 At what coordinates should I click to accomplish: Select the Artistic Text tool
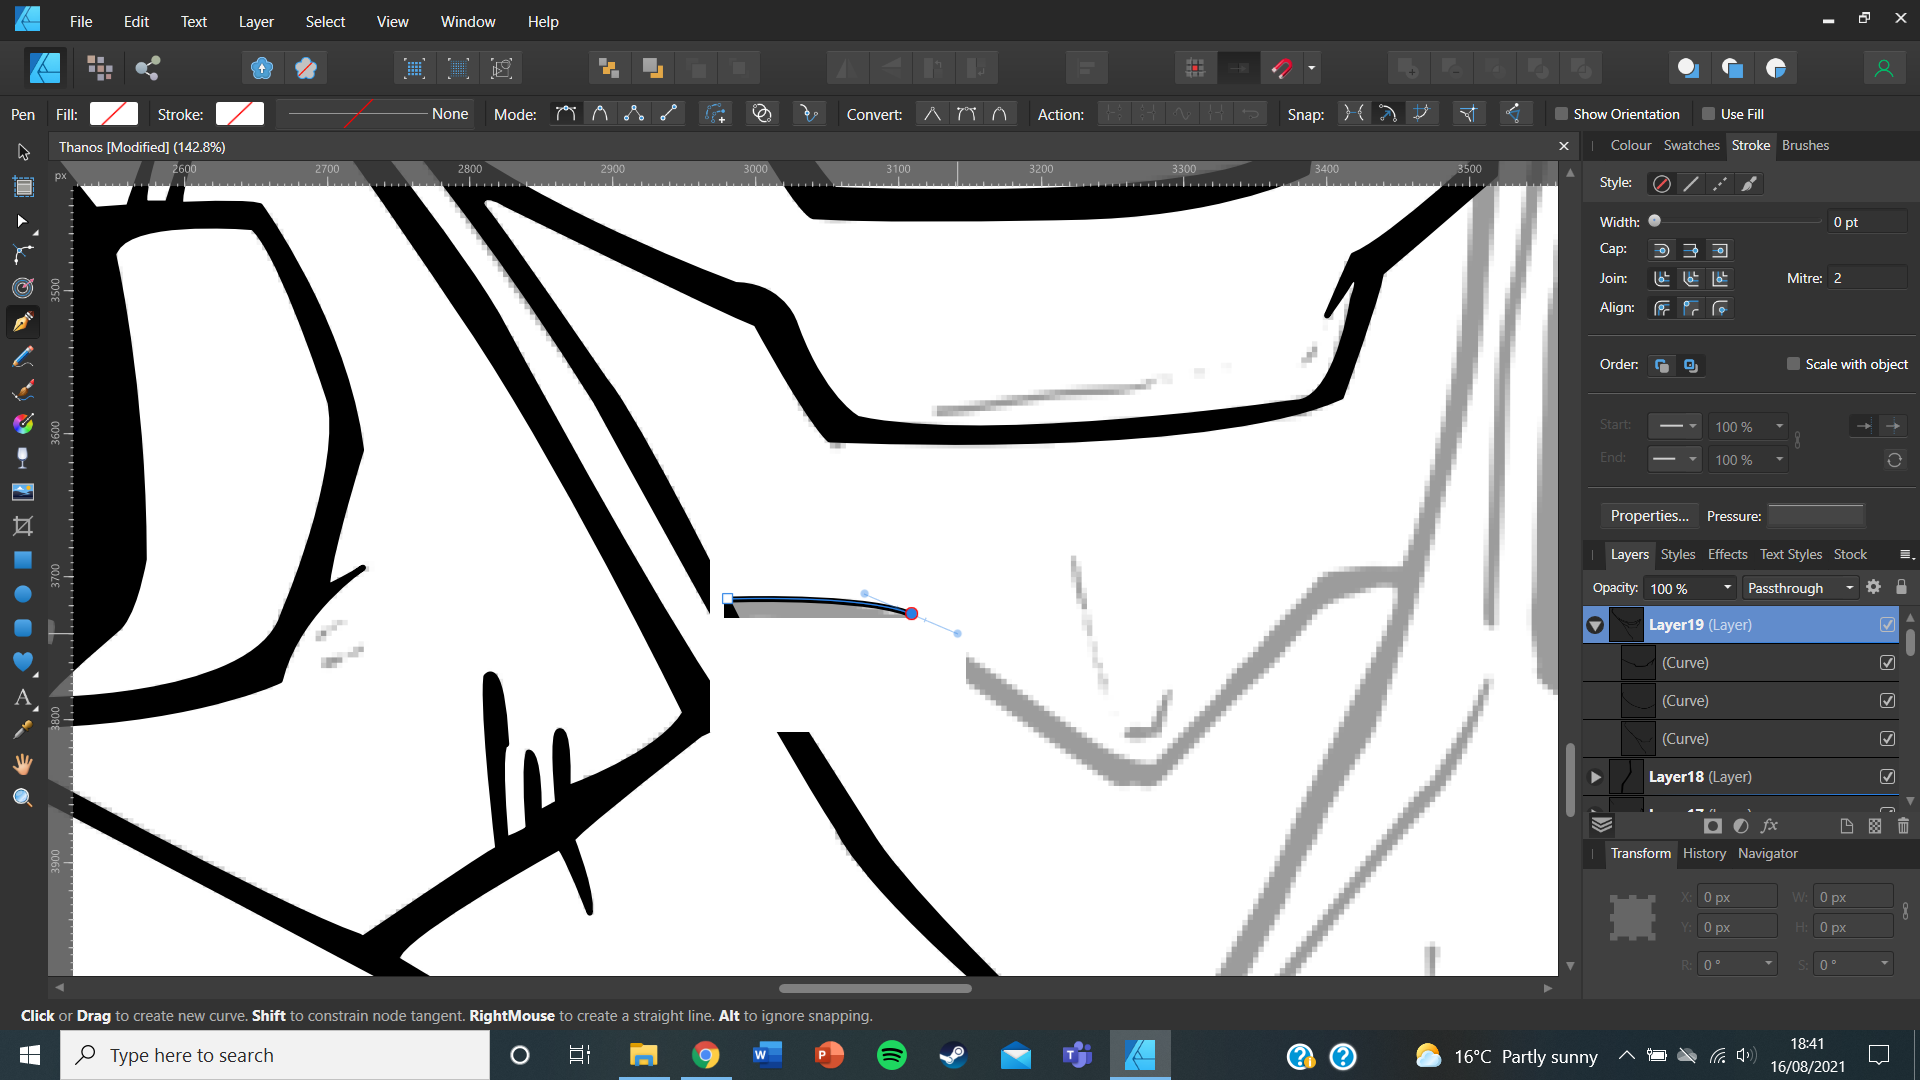[23, 697]
